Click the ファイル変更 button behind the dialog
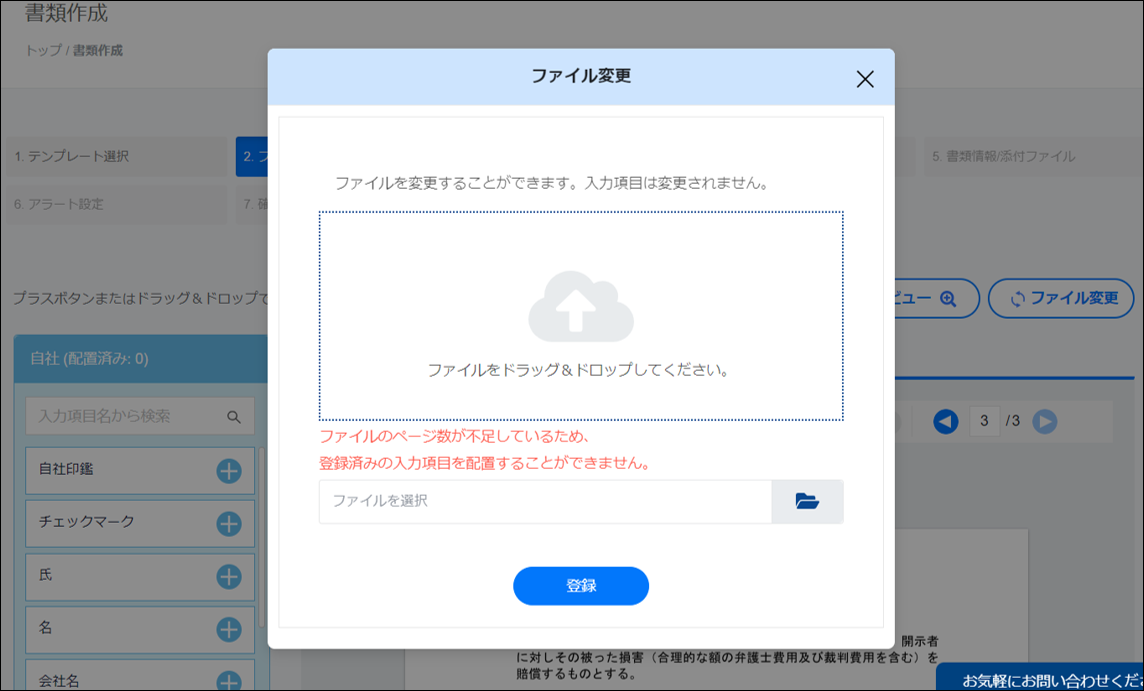 coord(1061,298)
